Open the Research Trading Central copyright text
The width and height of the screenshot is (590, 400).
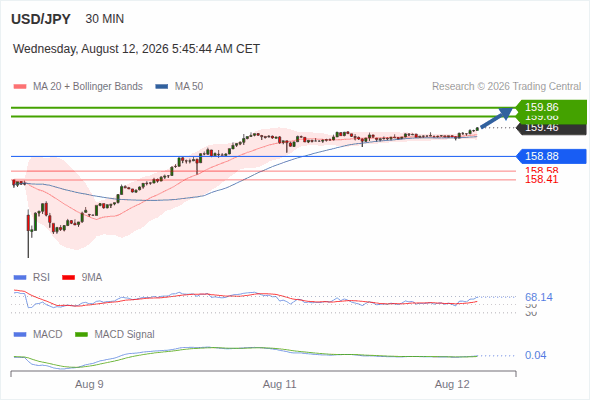pyautogui.click(x=506, y=87)
